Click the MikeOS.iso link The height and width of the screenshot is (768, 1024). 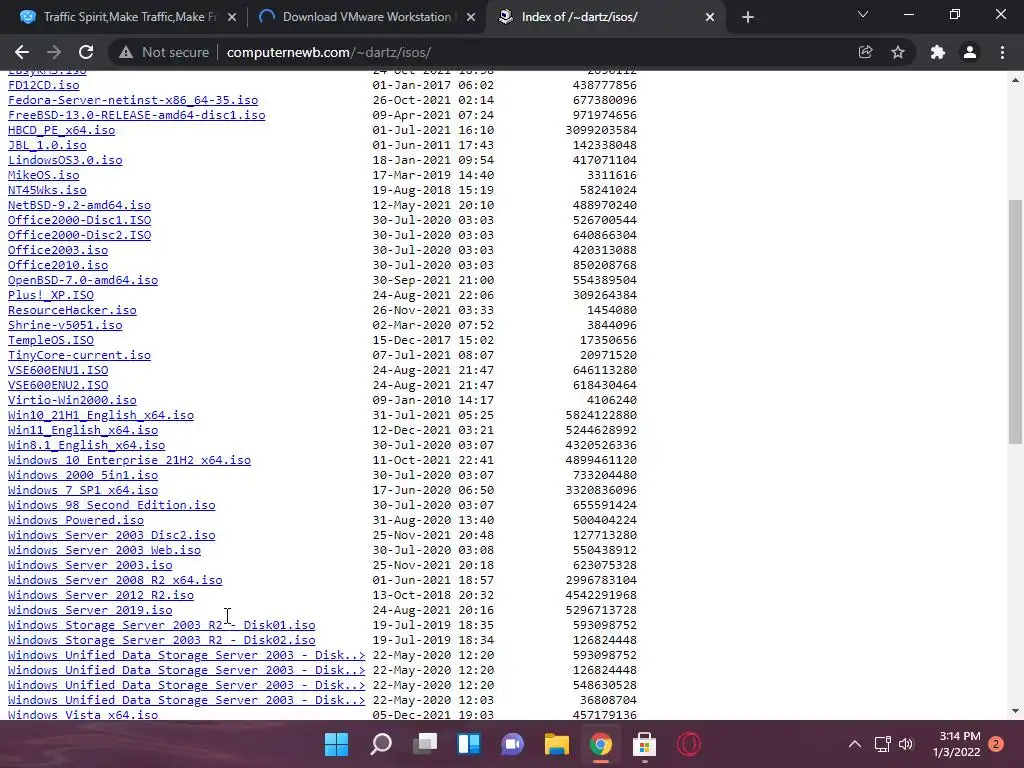click(x=44, y=175)
